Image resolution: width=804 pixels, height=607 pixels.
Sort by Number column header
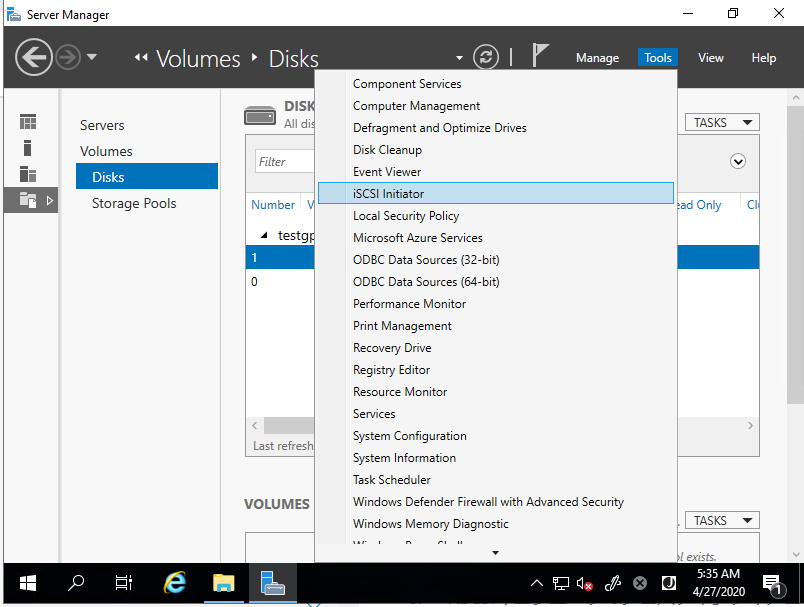[273, 205]
